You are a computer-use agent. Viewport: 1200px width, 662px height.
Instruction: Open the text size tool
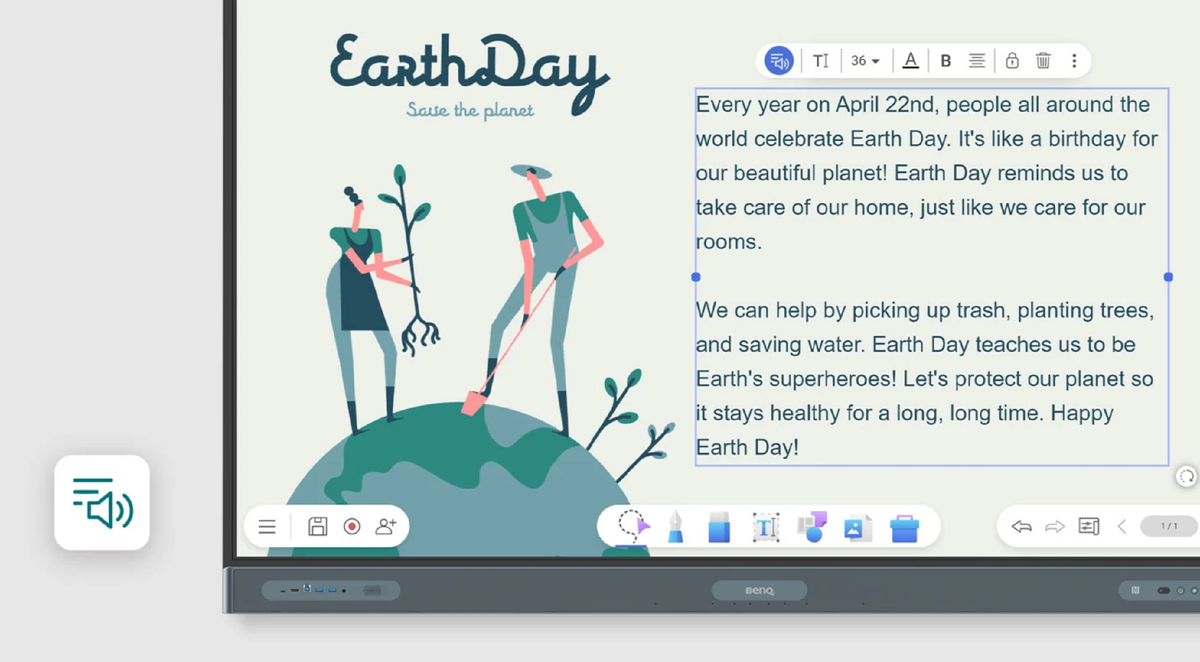pyautogui.click(x=820, y=61)
